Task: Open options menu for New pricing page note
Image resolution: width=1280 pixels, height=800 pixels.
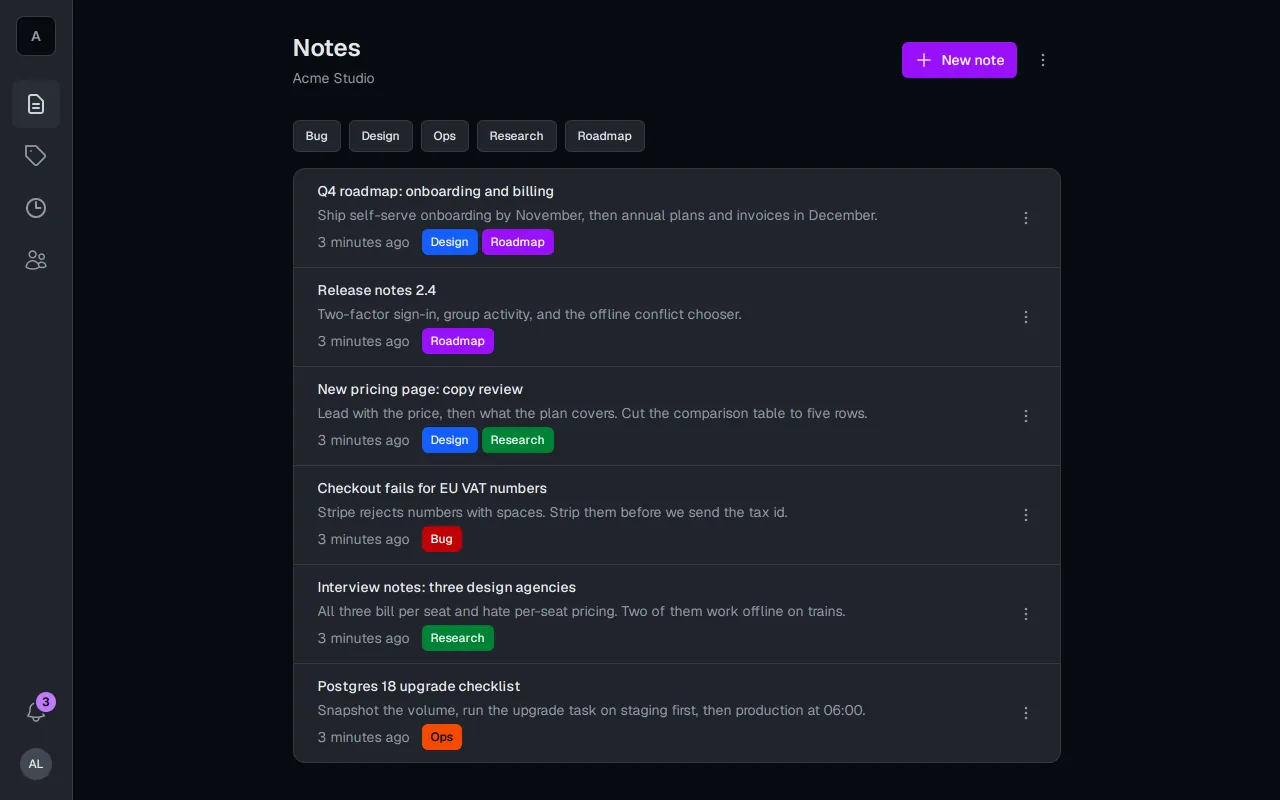Action: tap(1026, 416)
